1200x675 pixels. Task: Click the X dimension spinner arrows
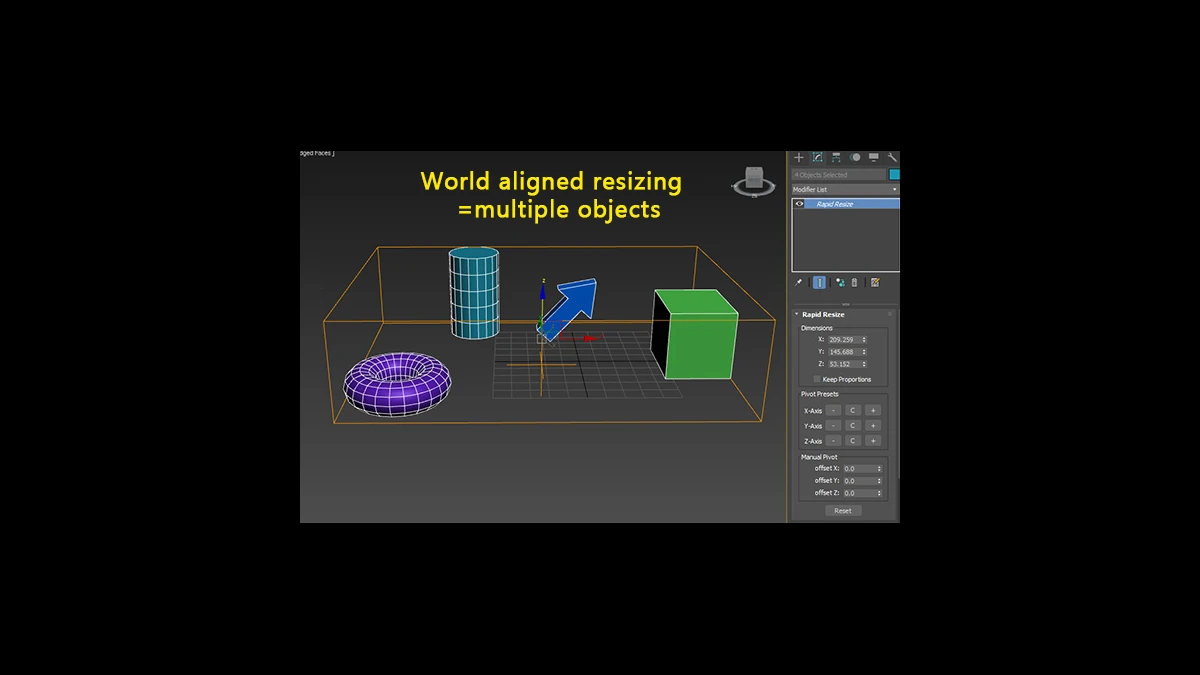(864, 340)
